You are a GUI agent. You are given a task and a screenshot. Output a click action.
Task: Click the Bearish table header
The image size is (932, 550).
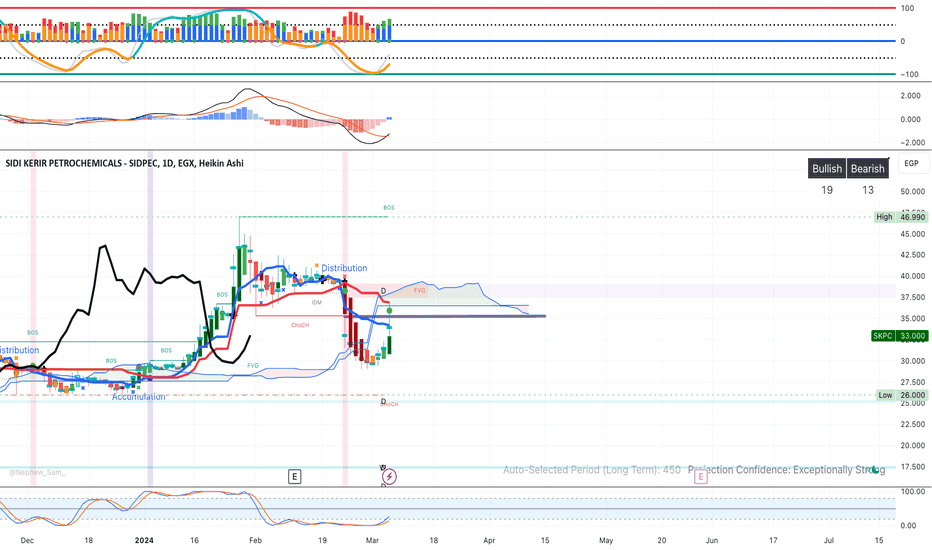868,169
